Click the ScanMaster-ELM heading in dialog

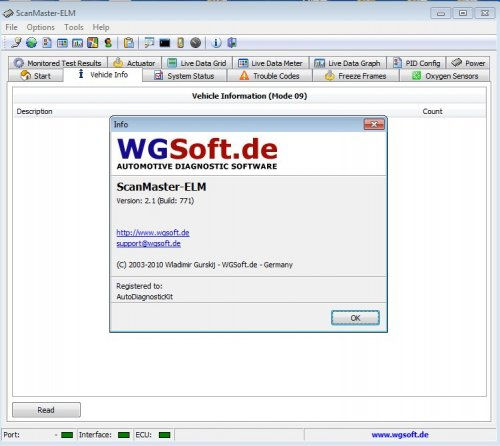[x=161, y=187]
